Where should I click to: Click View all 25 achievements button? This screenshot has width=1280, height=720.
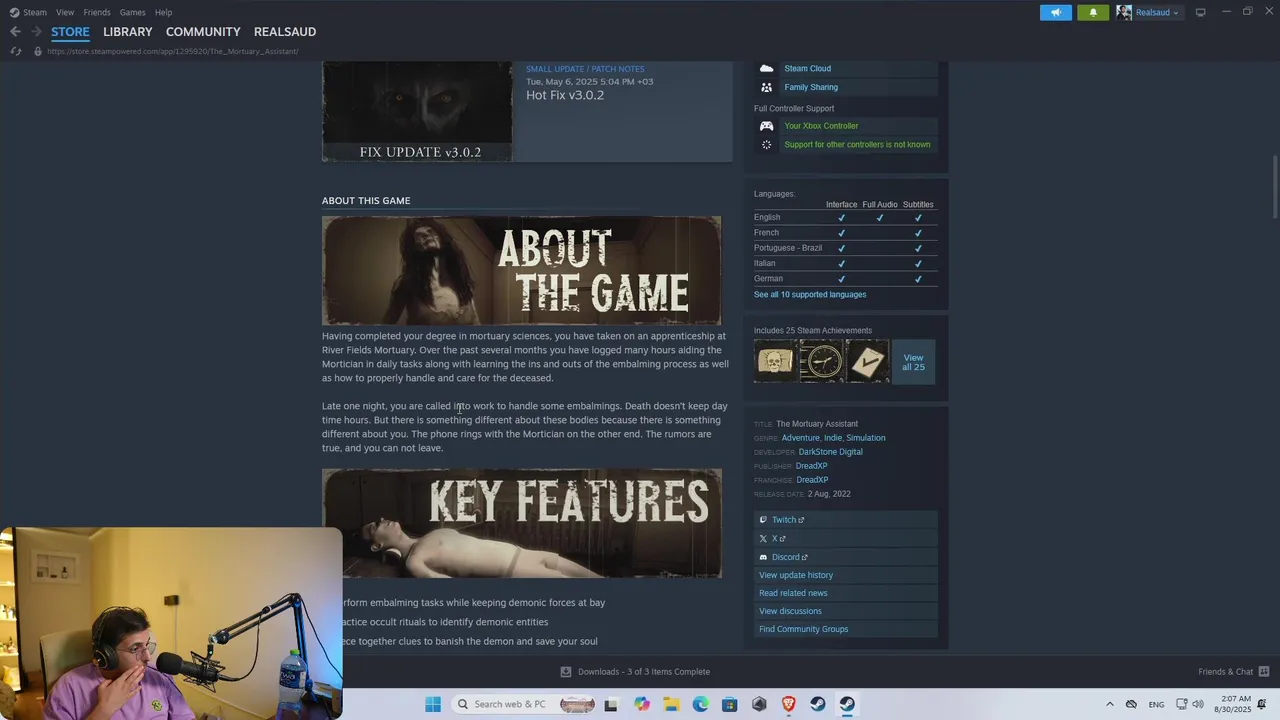click(x=913, y=362)
